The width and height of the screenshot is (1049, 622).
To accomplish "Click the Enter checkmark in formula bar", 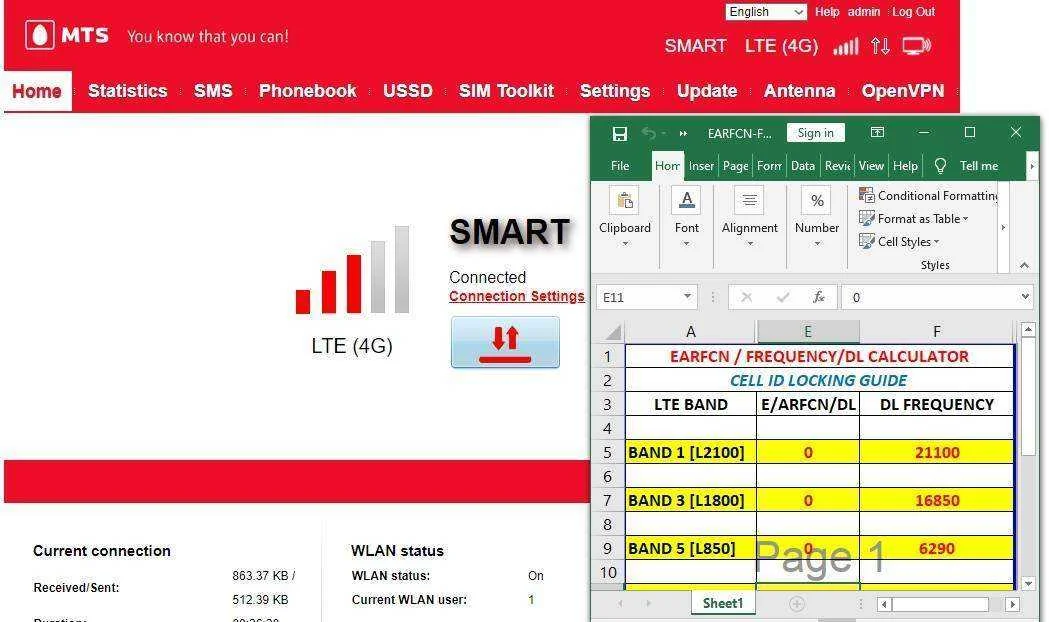I will (x=783, y=297).
